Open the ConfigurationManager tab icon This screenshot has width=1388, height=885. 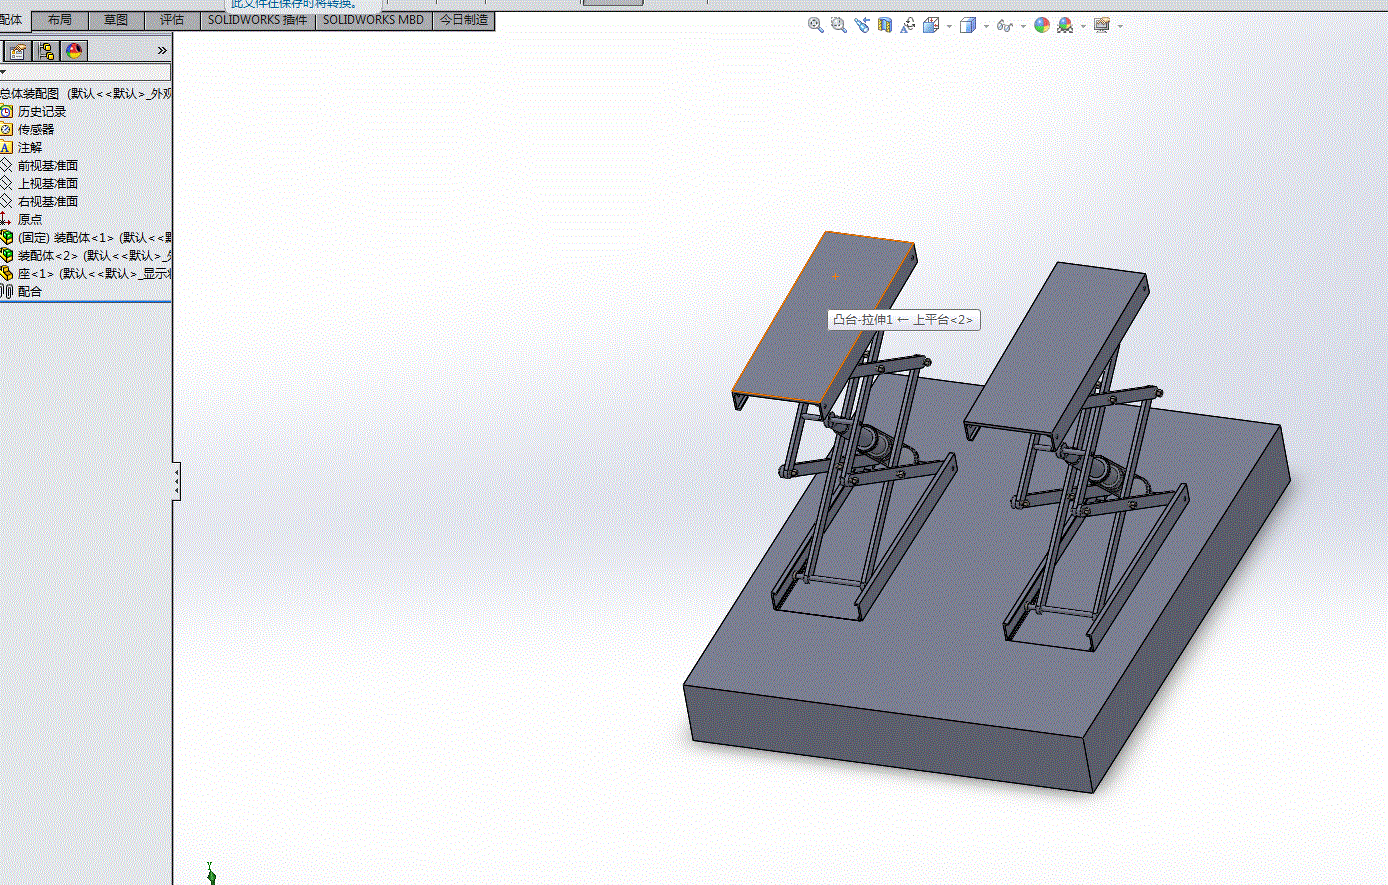46,51
